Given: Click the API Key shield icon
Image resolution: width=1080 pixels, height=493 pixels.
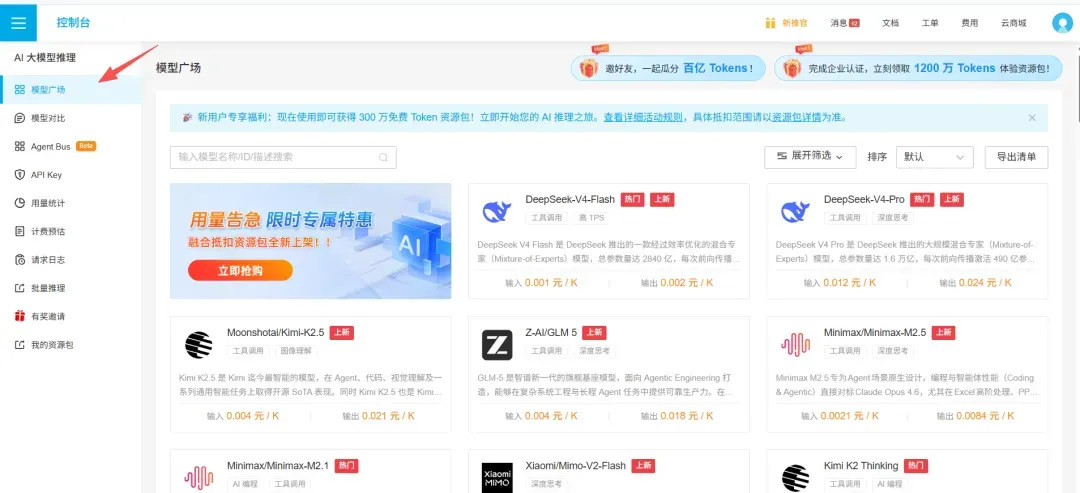Looking at the screenshot, I should tap(20, 175).
